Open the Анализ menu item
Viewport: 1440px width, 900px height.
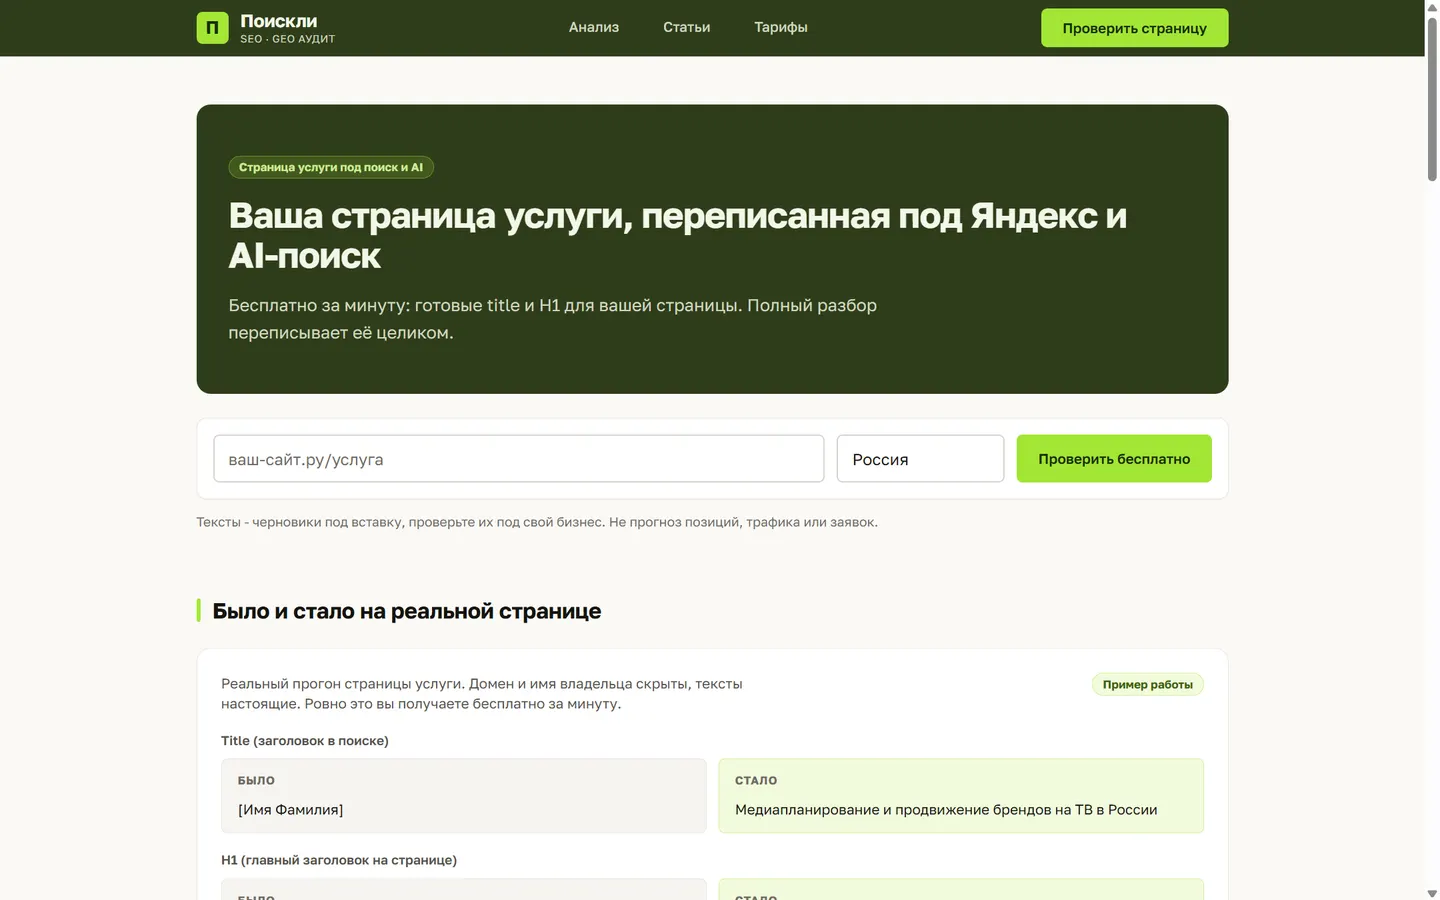[x=594, y=27]
